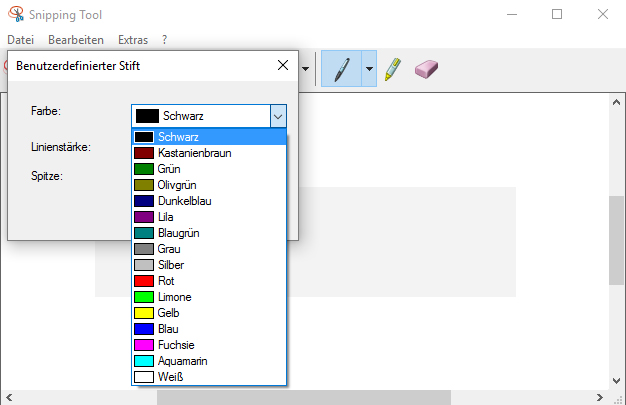
Task: Choose Grün in the color list
Action: 209,169
